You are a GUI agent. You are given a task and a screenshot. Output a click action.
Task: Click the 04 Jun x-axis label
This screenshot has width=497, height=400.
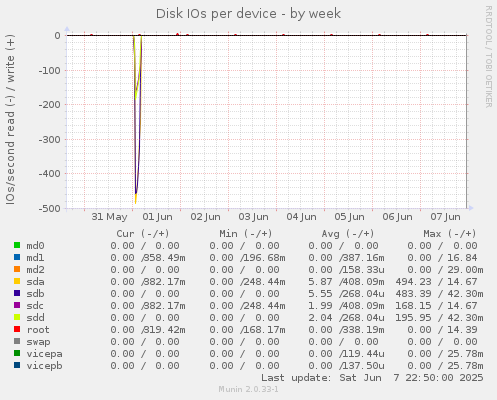tap(301, 217)
